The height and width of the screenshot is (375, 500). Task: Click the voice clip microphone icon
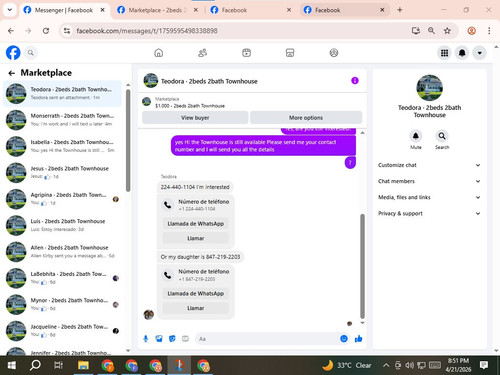coord(146,339)
